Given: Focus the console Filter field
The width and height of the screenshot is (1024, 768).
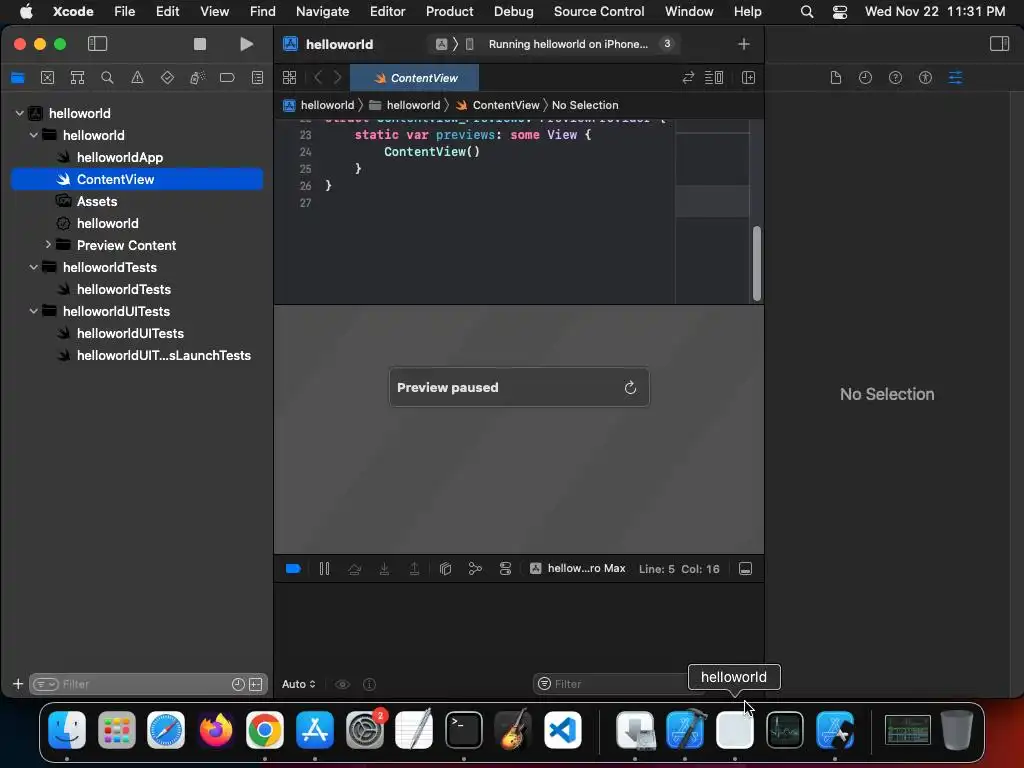Looking at the screenshot, I should coord(611,684).
